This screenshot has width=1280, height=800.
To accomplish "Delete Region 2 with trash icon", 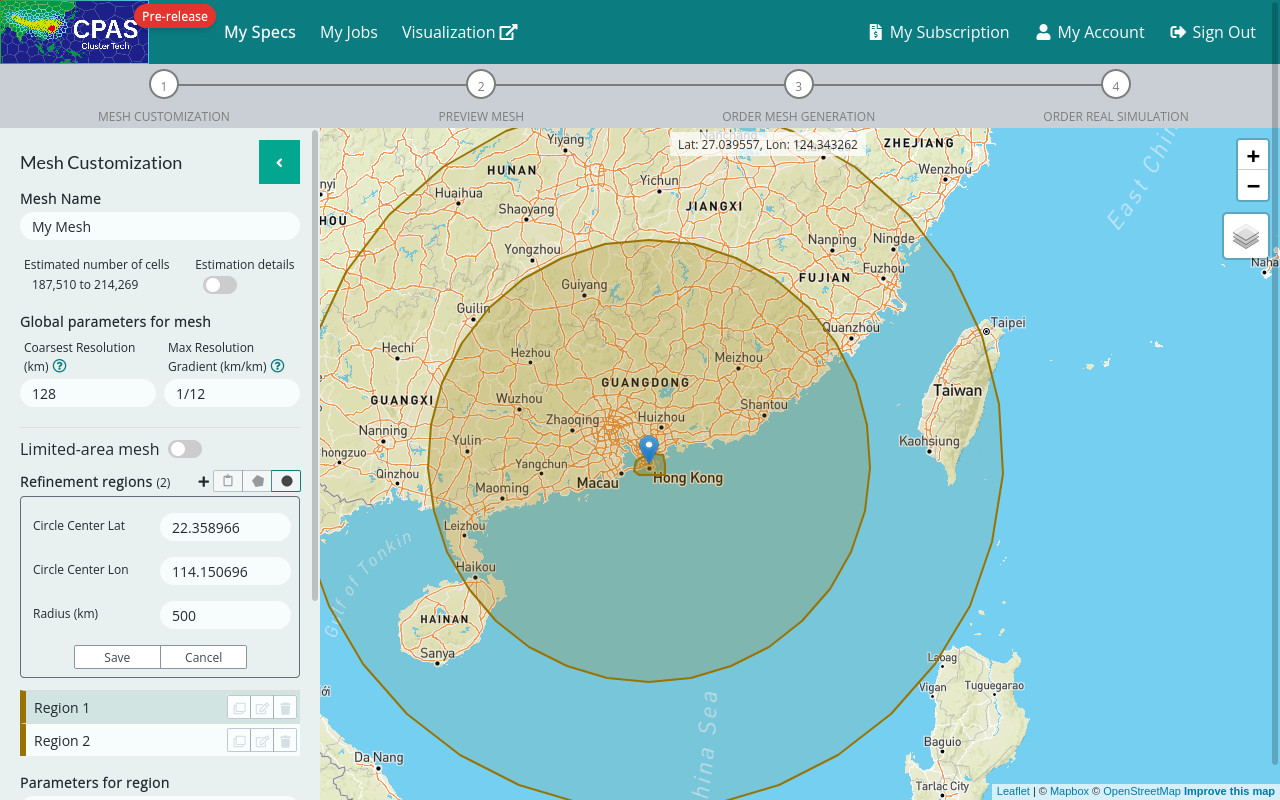I will (x=285, y=741).
